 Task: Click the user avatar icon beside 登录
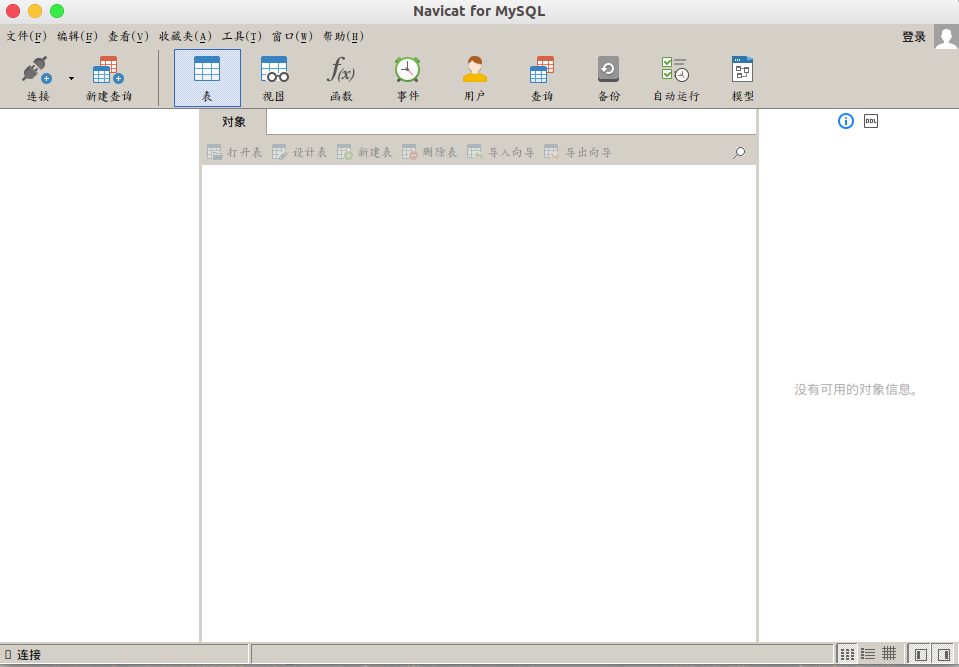[x=946, y=37]
